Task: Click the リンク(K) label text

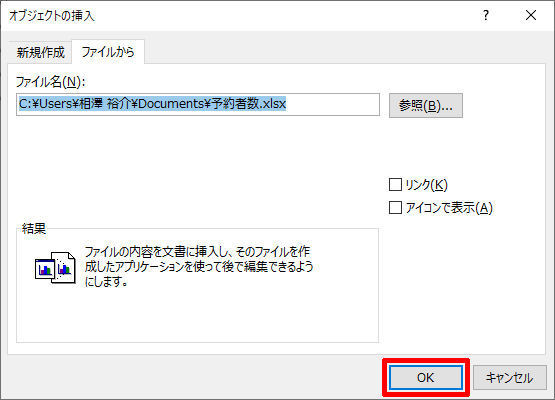Action: 427,184
